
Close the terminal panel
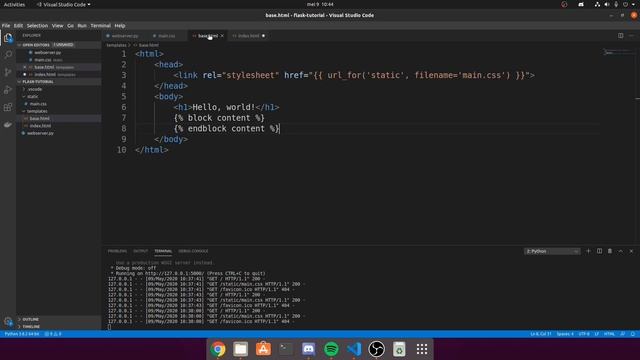[x=631, y=251]
